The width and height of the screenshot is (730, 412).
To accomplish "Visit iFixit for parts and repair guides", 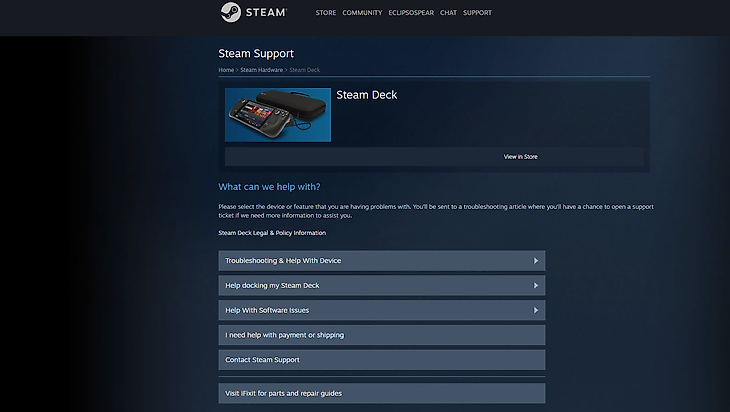I will [382, 393].
